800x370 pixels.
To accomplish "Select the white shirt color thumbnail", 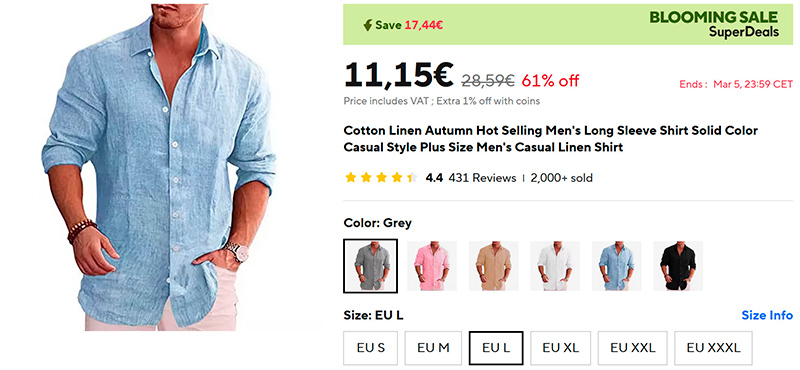I will coord(555,266).
